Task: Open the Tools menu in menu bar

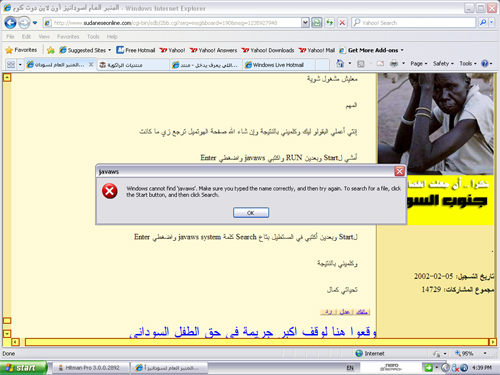Action: pos(93,37)
